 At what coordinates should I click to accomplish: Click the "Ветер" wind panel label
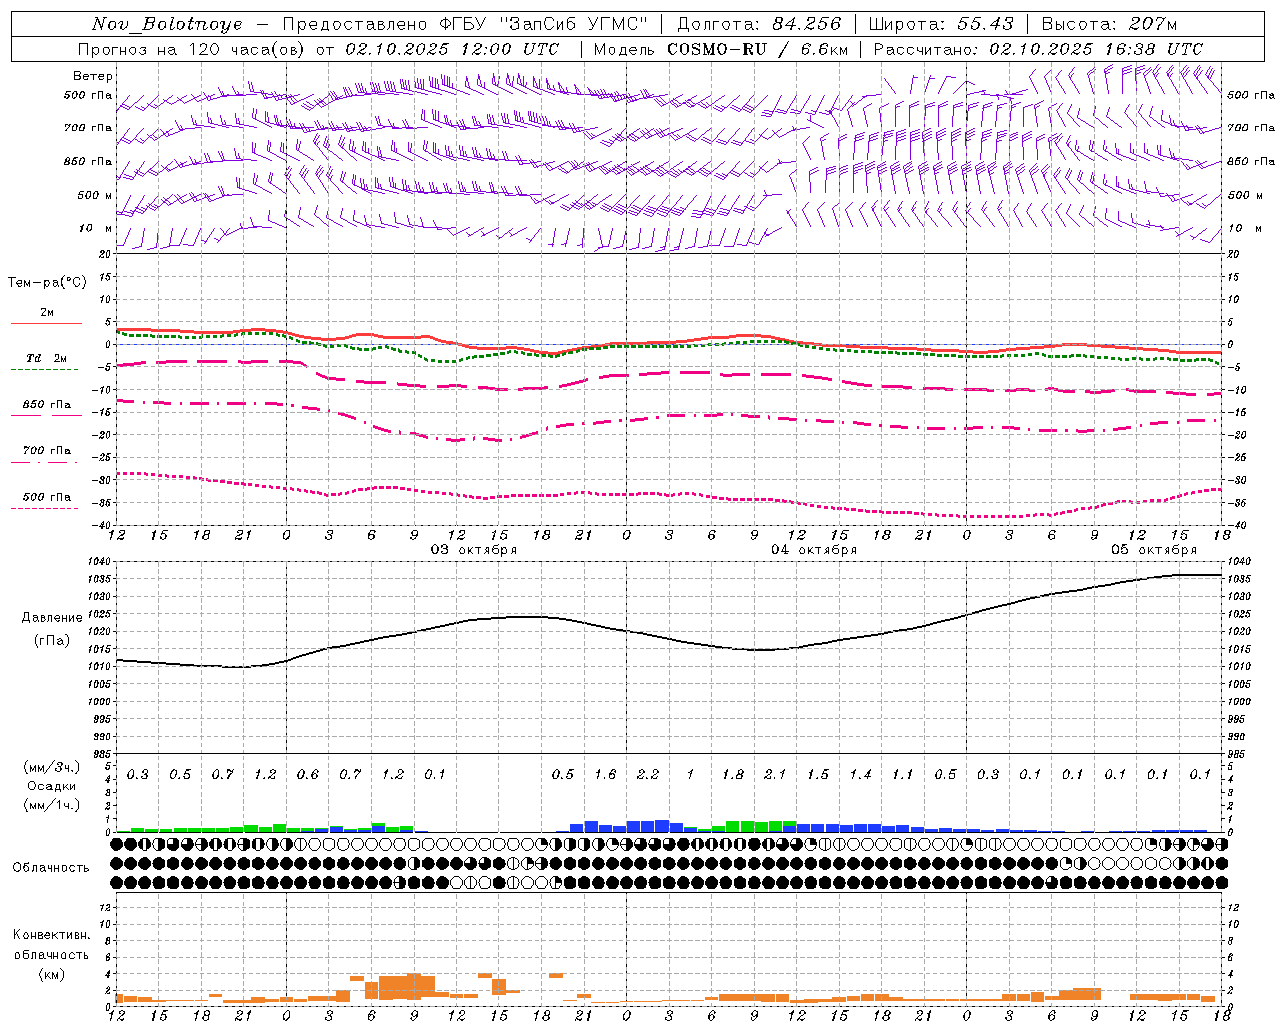[x=93, y=76]
